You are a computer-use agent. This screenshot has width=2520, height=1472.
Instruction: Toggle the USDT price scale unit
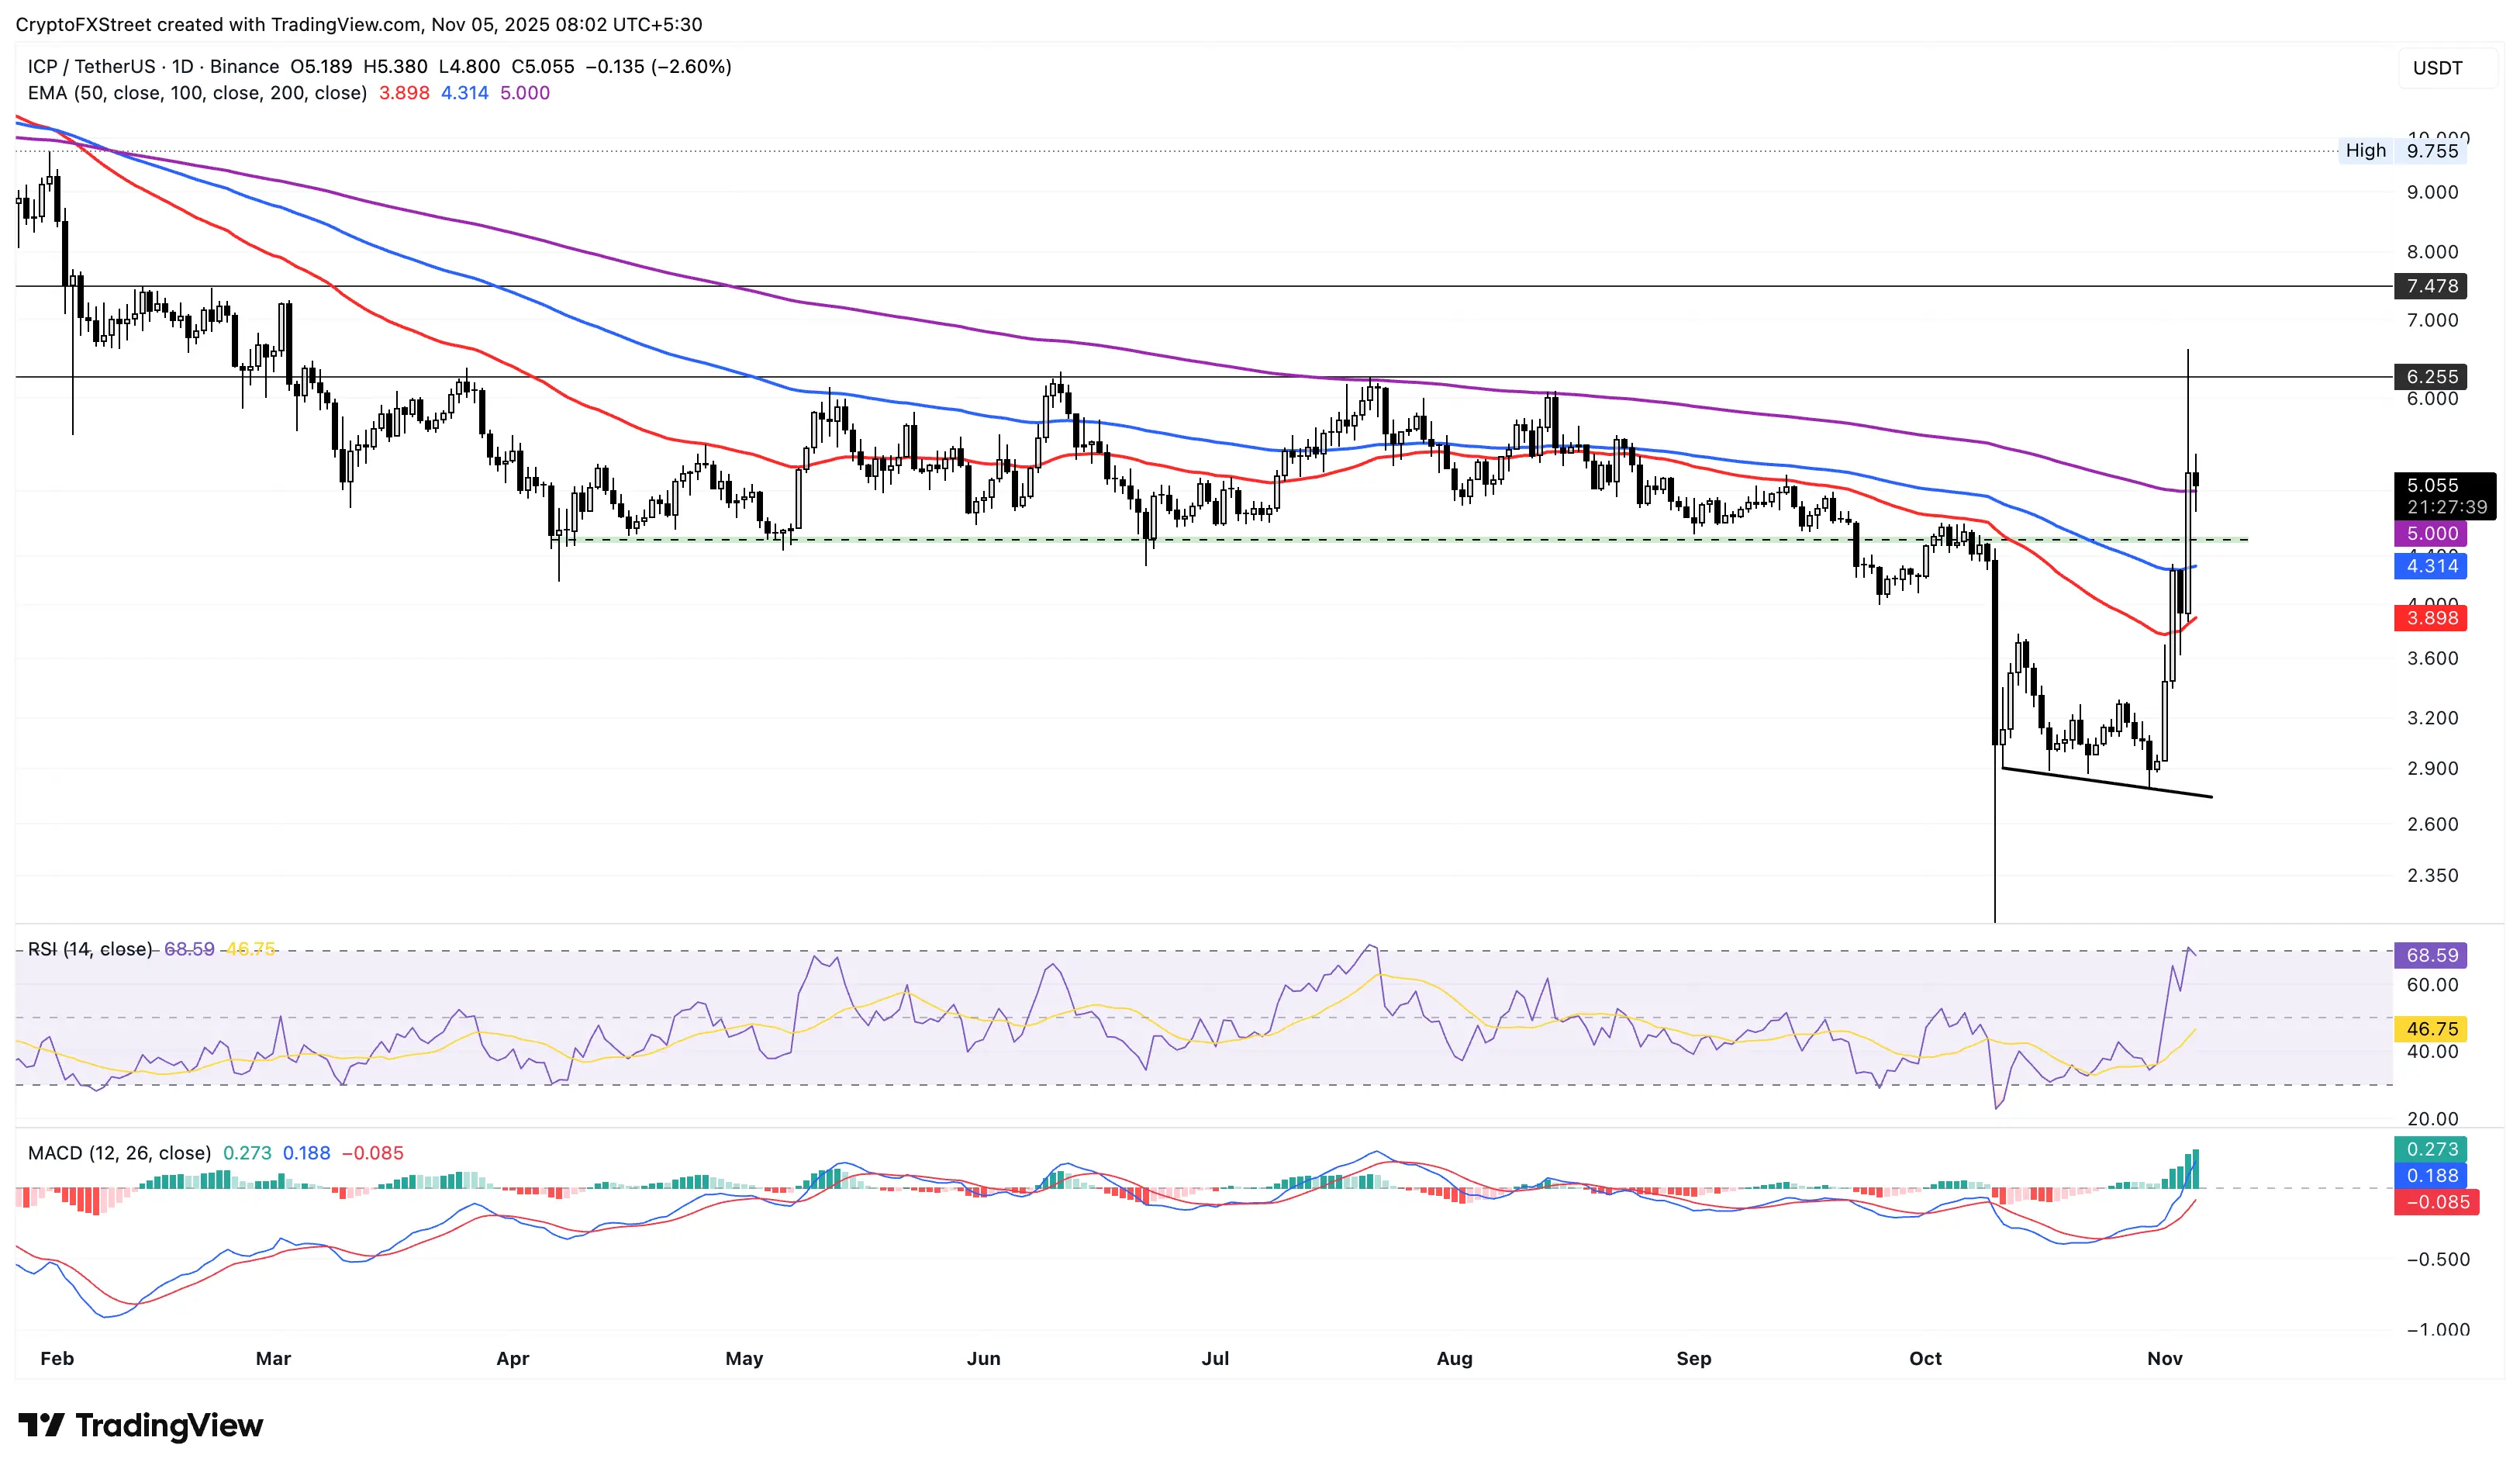coord(2437,68)
